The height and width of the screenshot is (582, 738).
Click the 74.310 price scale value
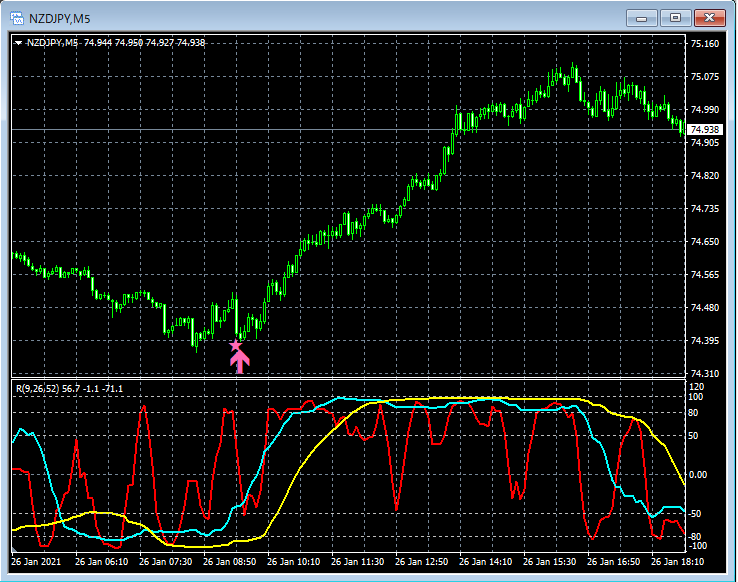[705, 374]
